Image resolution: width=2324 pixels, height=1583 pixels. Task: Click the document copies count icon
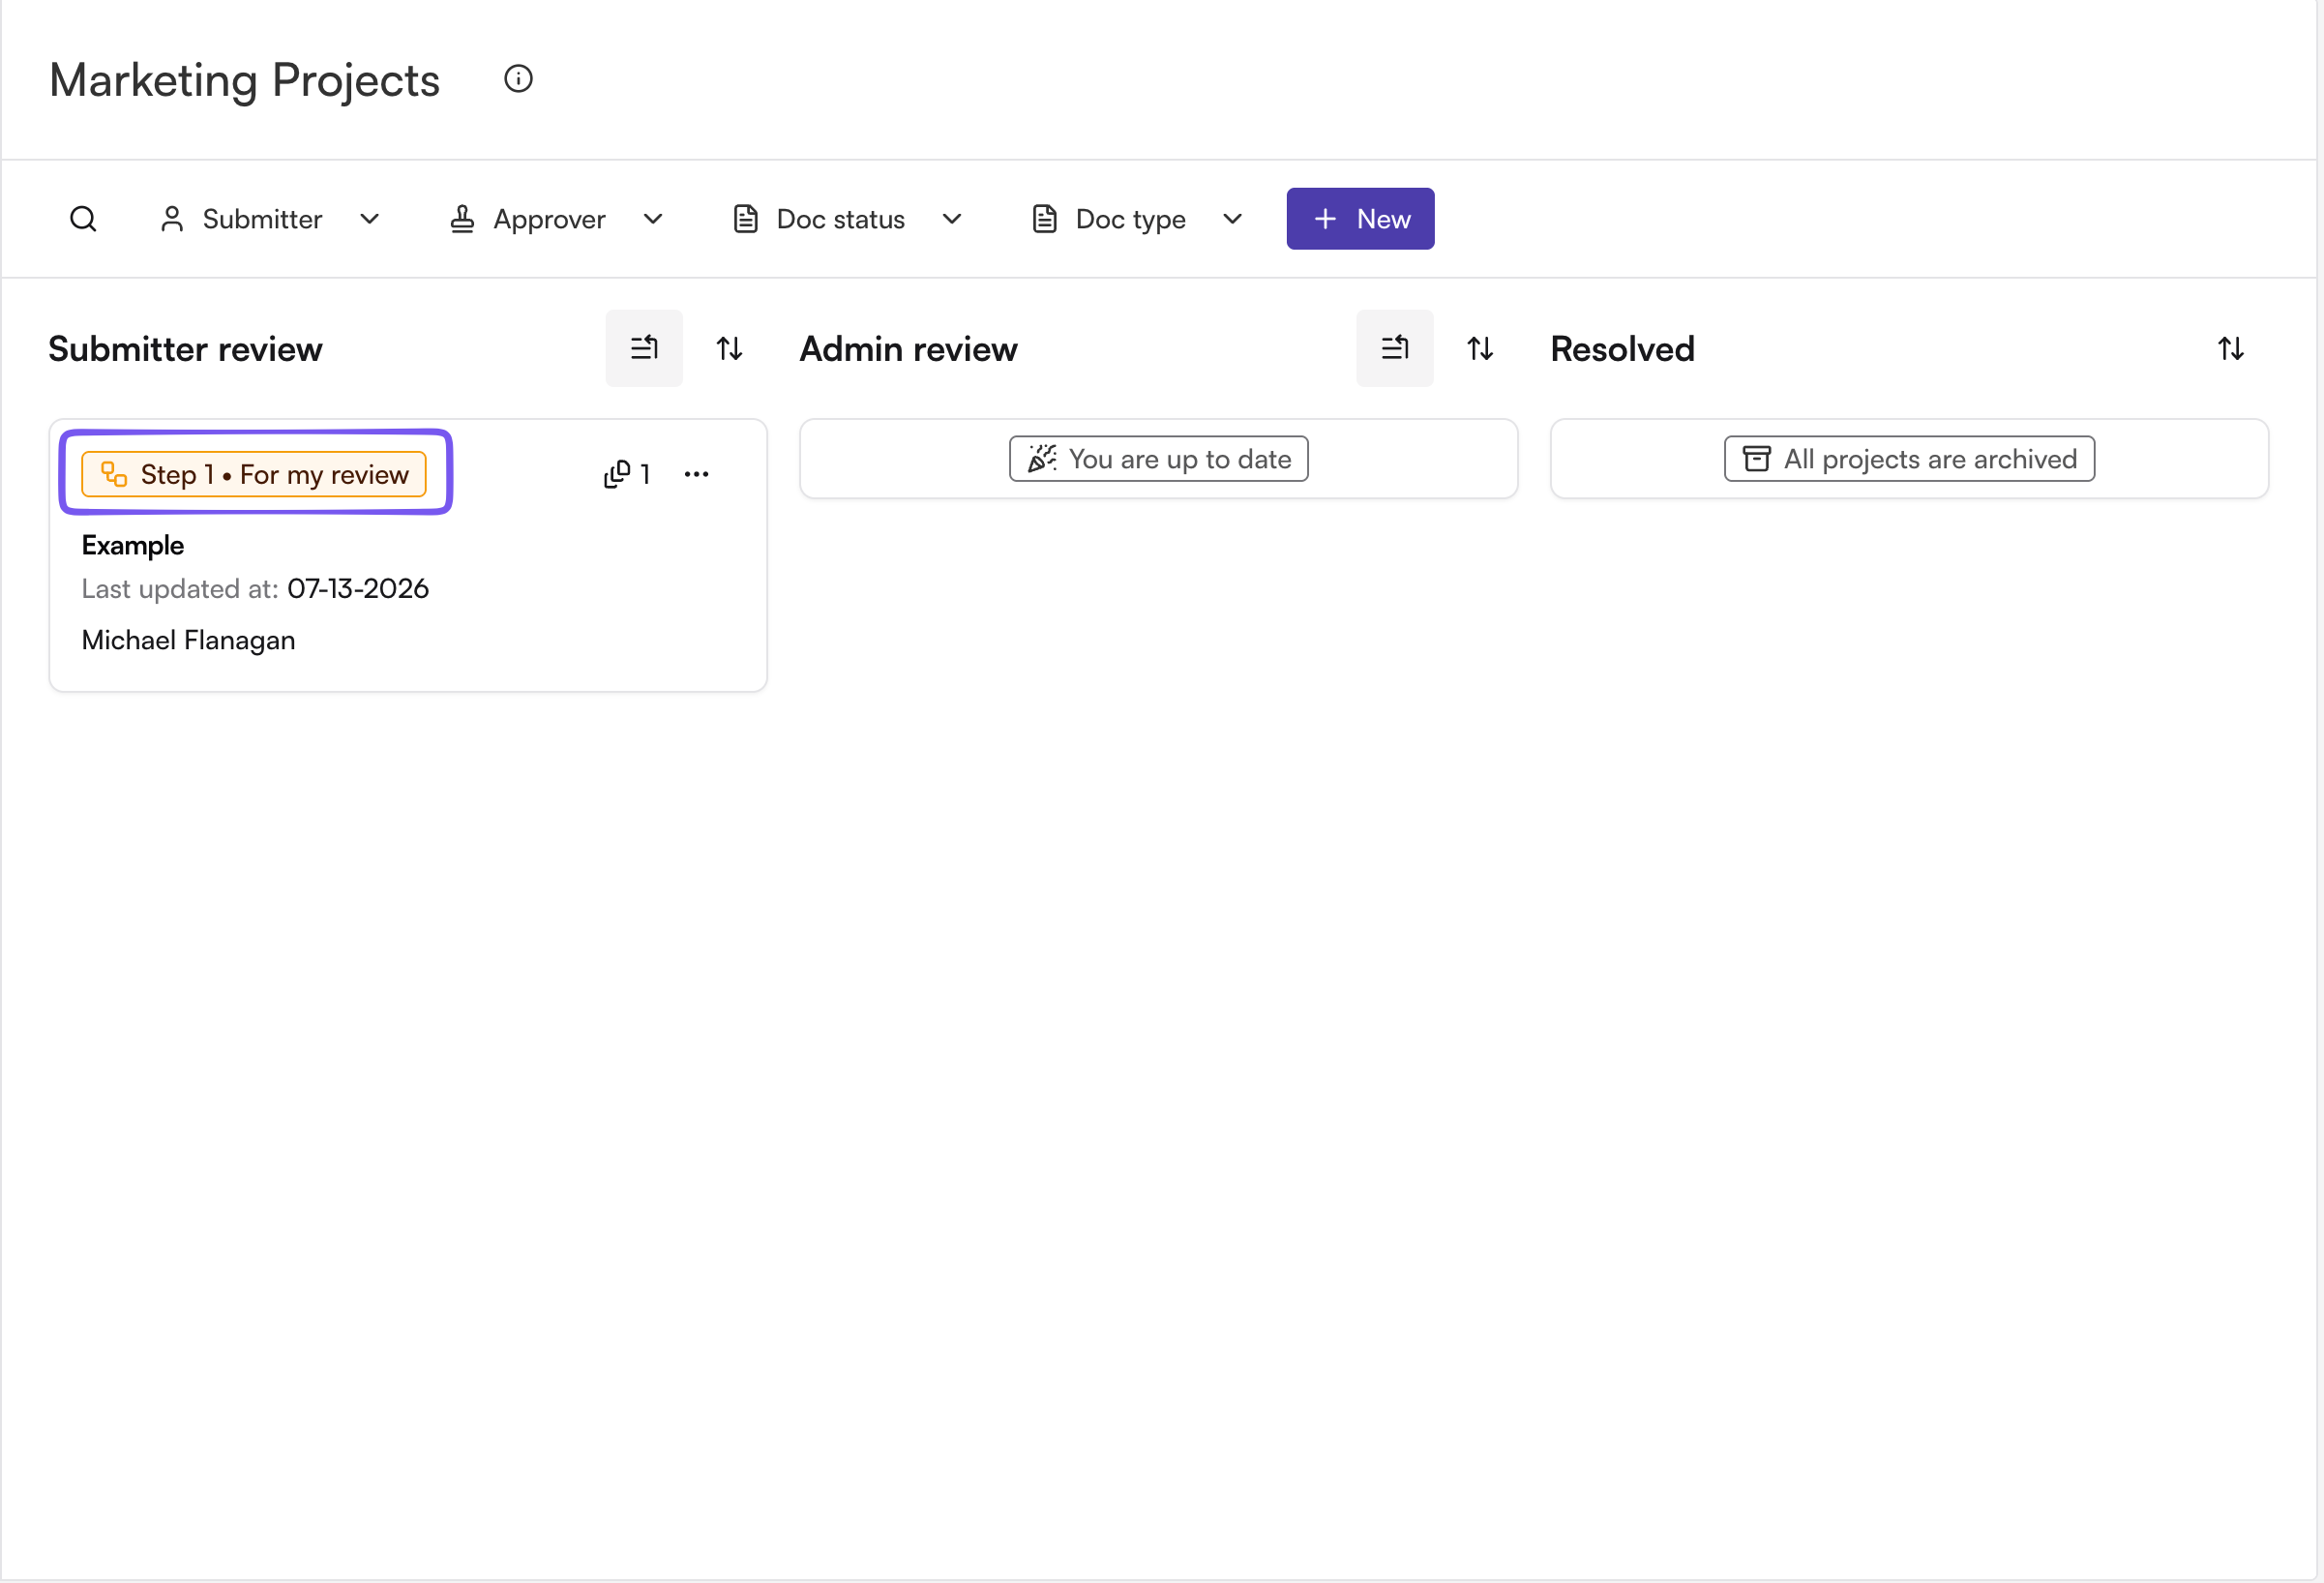tap(617, 474)
